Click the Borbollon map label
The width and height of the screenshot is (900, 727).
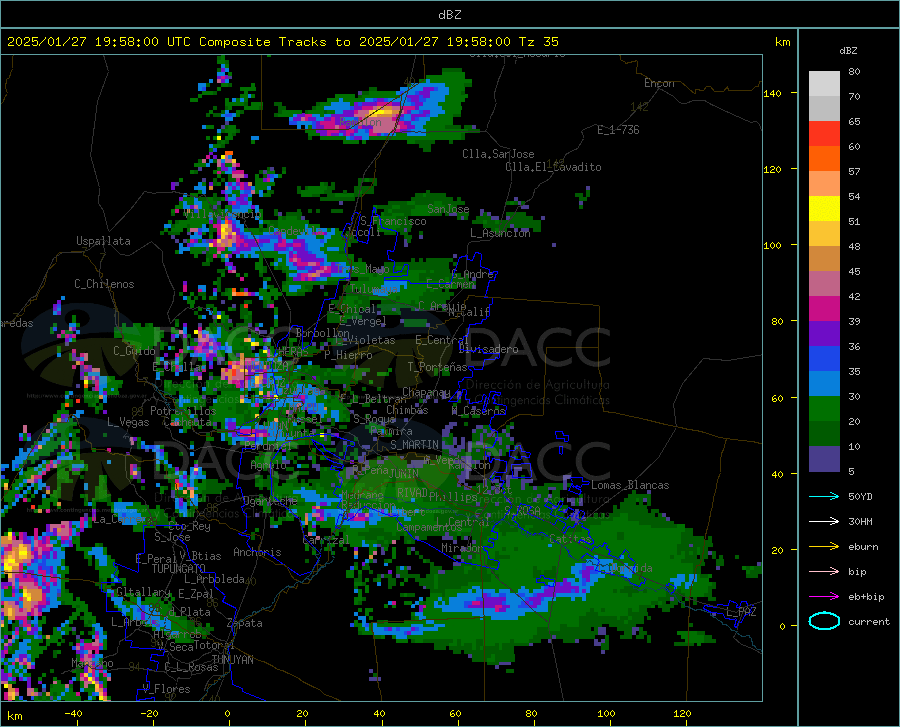(323, 333)
